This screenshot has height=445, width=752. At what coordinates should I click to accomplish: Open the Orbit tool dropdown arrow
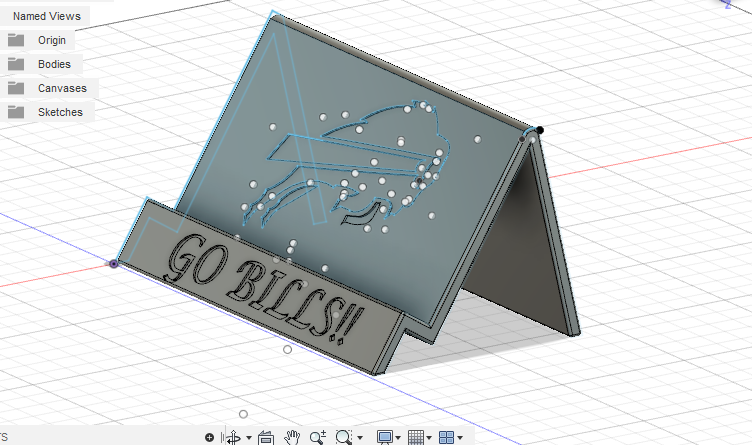pyautogui.click(x=249, y=437)
